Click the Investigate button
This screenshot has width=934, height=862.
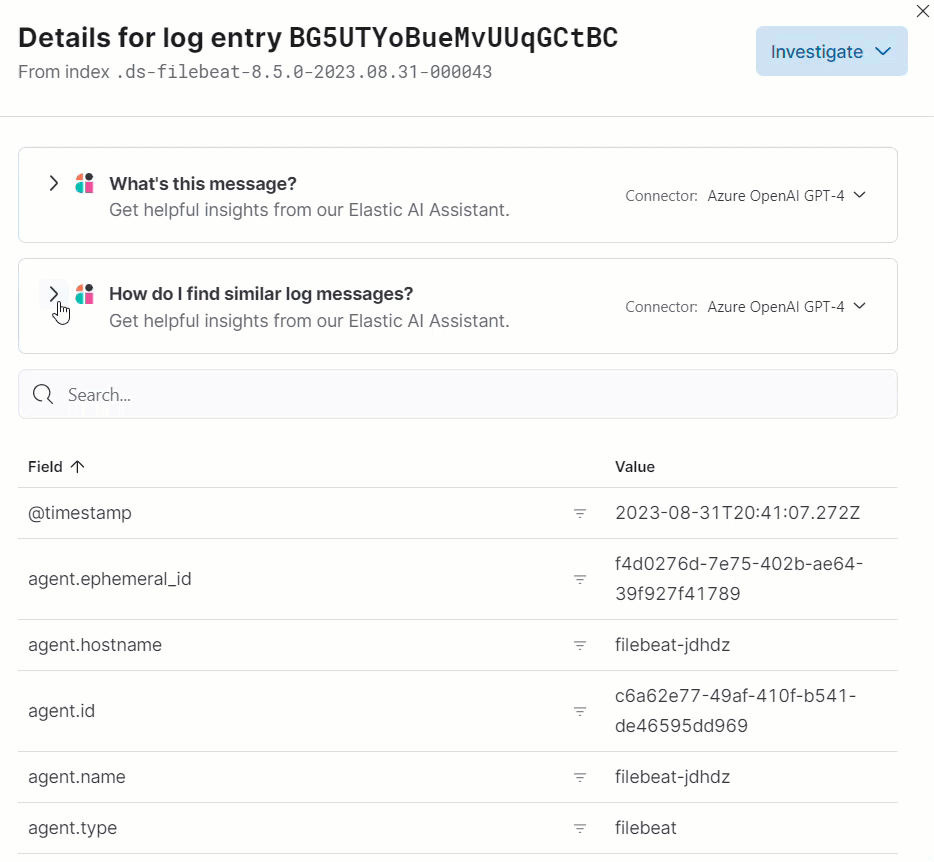tap(831, 51)
